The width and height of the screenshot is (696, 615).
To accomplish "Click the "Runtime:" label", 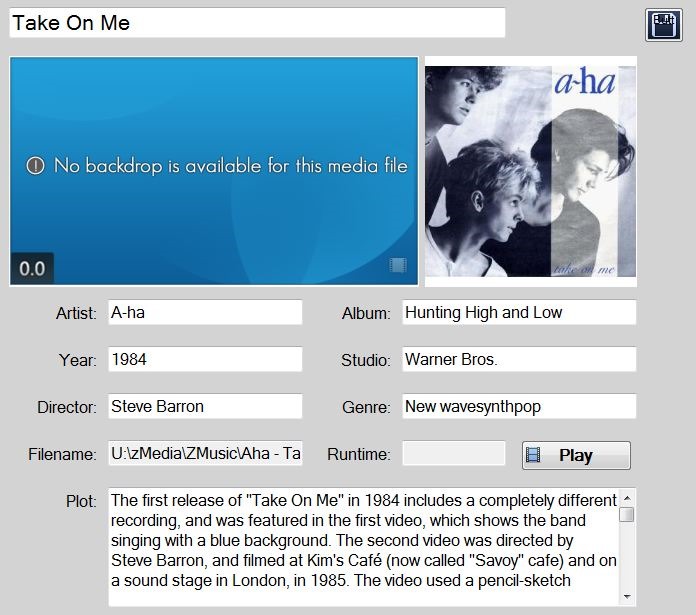I will (x=359, y=454).
